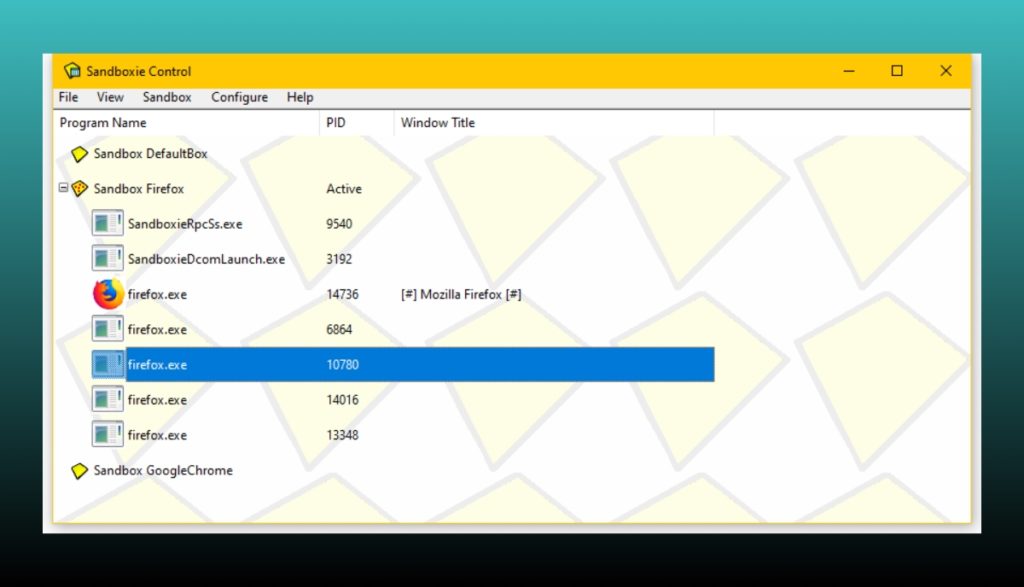Click the SandboxieRpcSs.exe process icon
The image size is (1024, 587).
coord(106,222)
